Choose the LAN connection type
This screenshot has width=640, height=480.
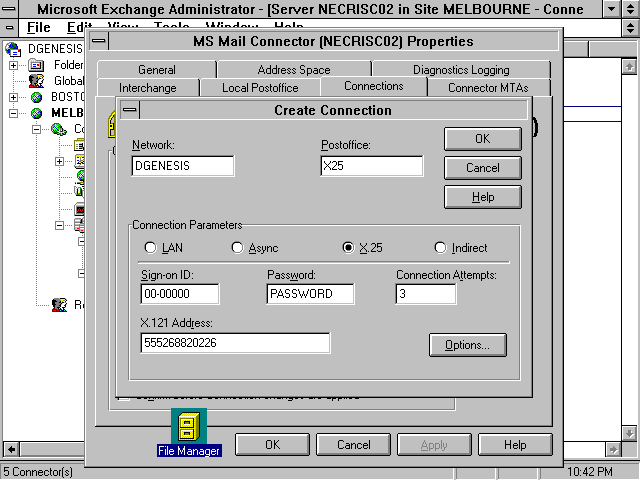pos(150,247)
